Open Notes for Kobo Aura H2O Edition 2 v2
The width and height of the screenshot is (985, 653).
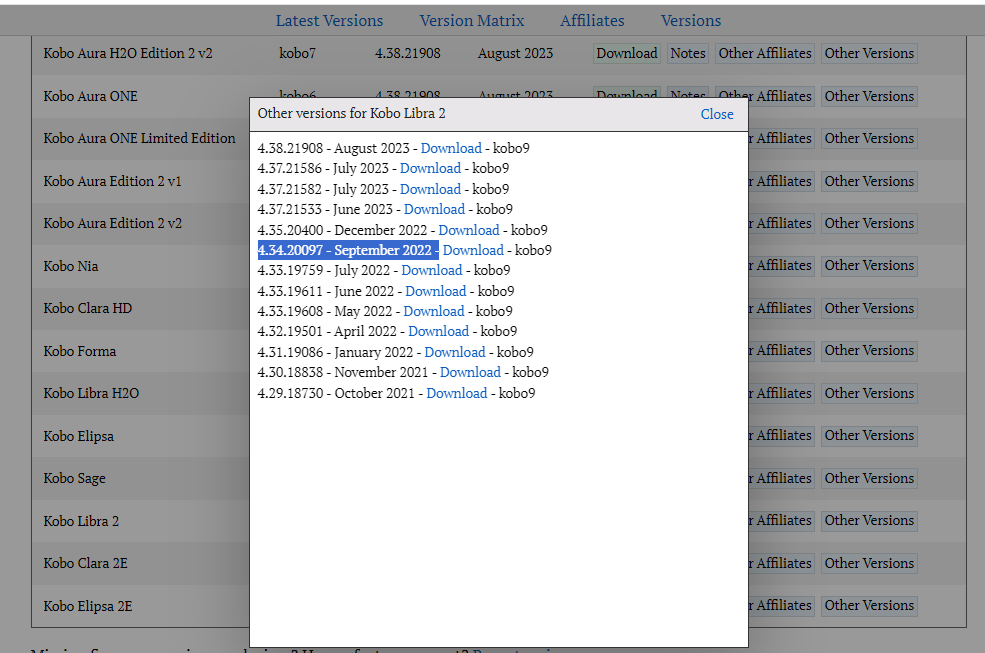coord(688,53)
